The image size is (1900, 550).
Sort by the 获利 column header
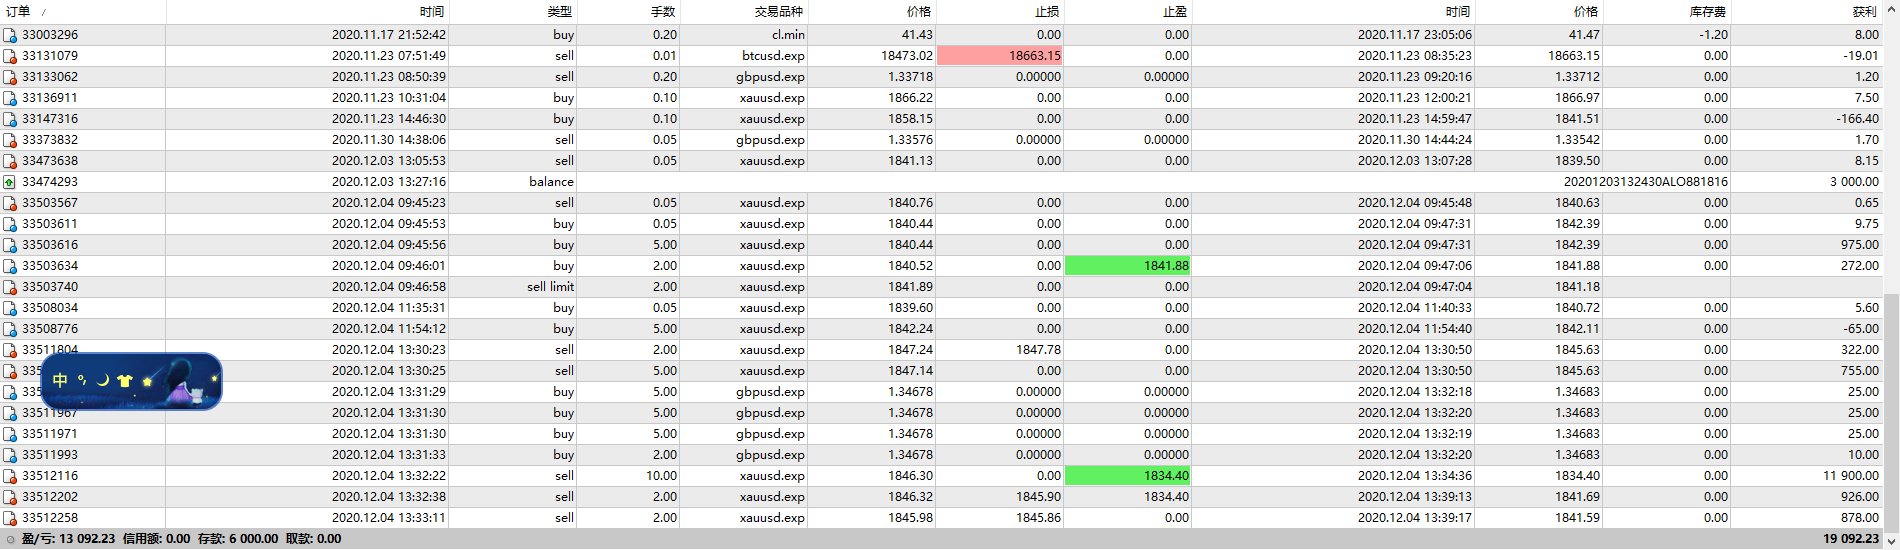tap(1807, 12)
